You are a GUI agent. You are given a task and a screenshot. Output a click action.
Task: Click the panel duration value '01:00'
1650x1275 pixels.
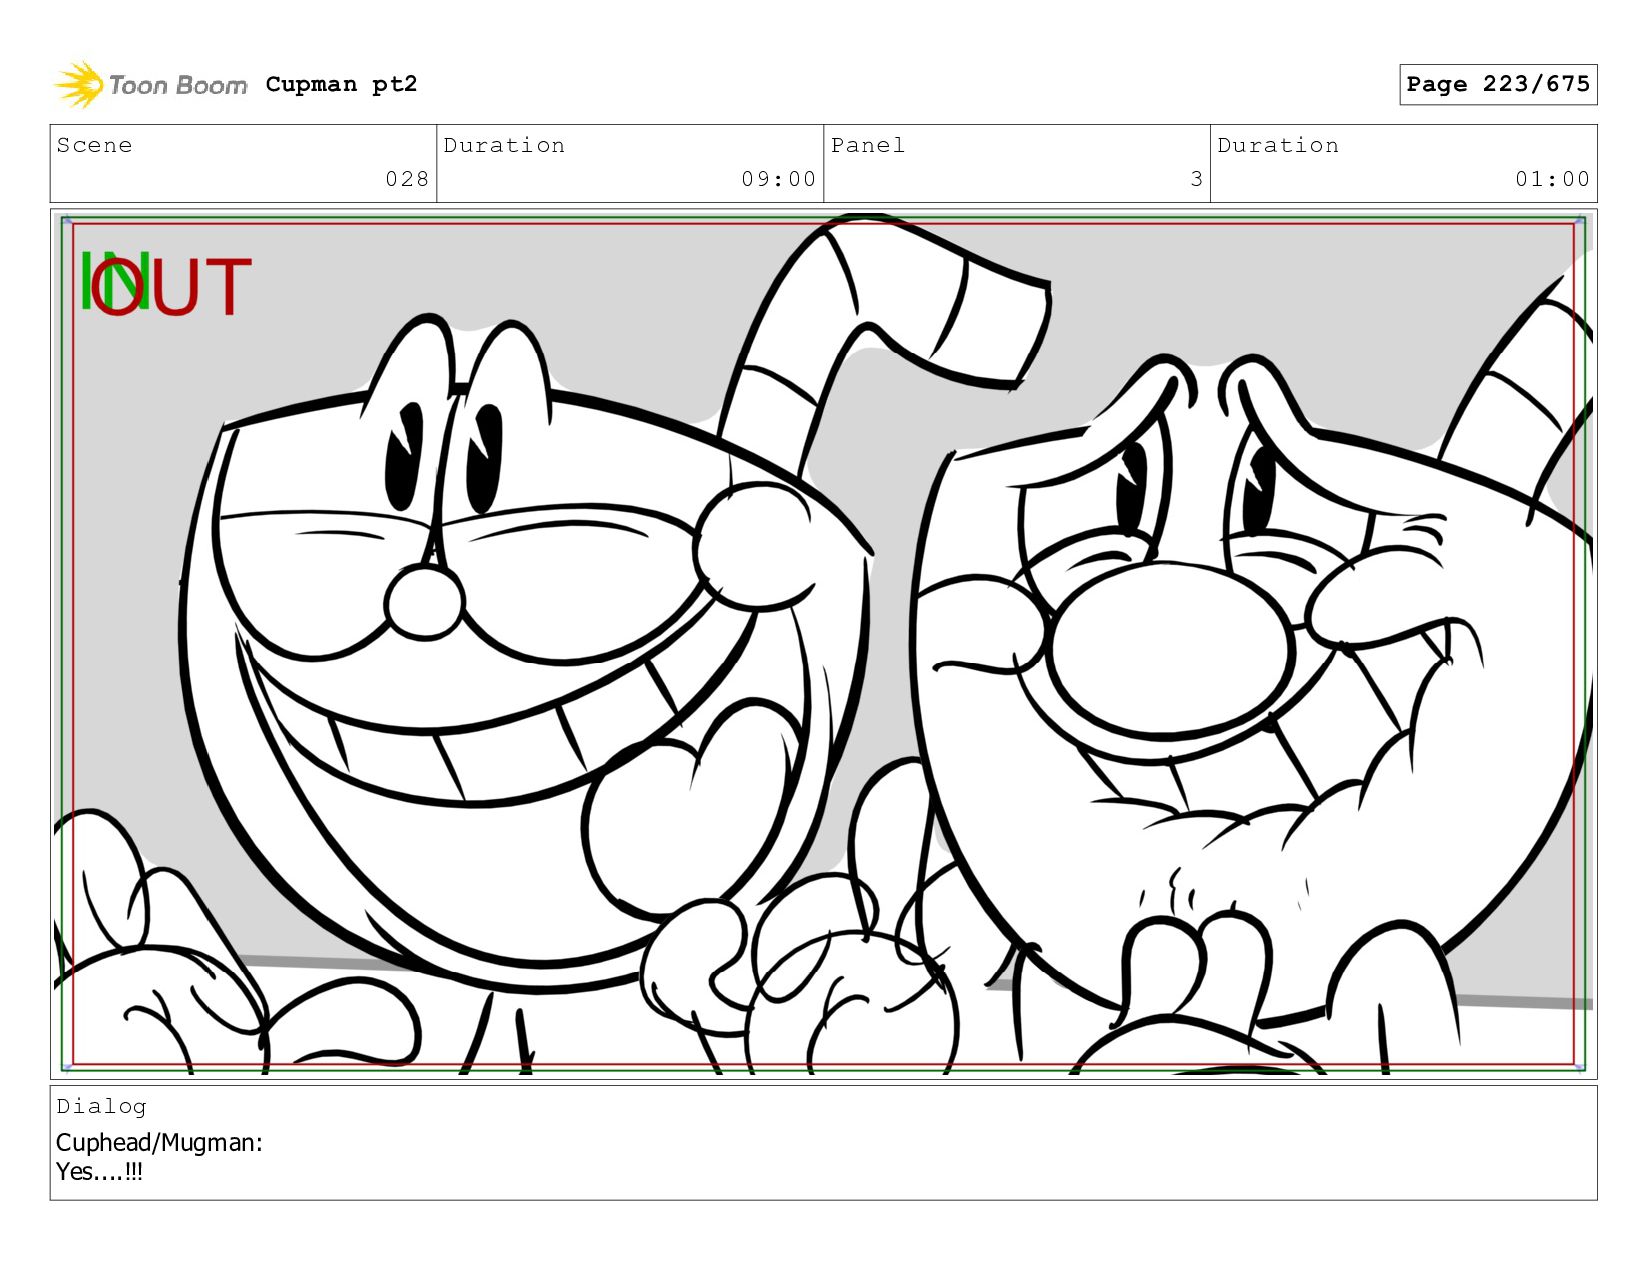coord(1552,179)
